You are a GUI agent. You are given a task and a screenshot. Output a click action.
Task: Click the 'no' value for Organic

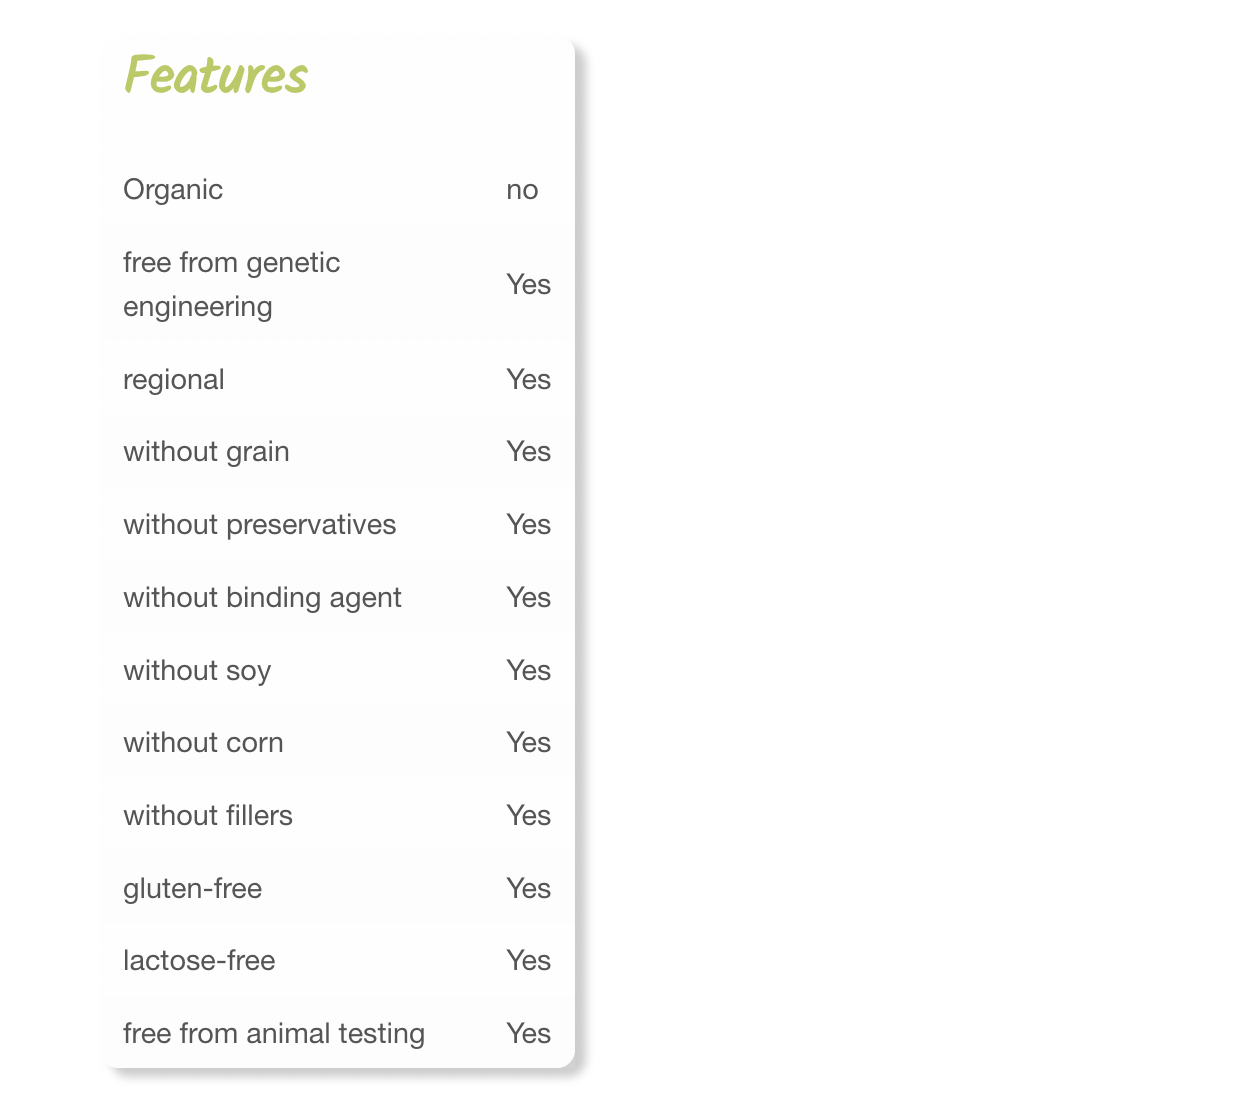pos(522,189)
